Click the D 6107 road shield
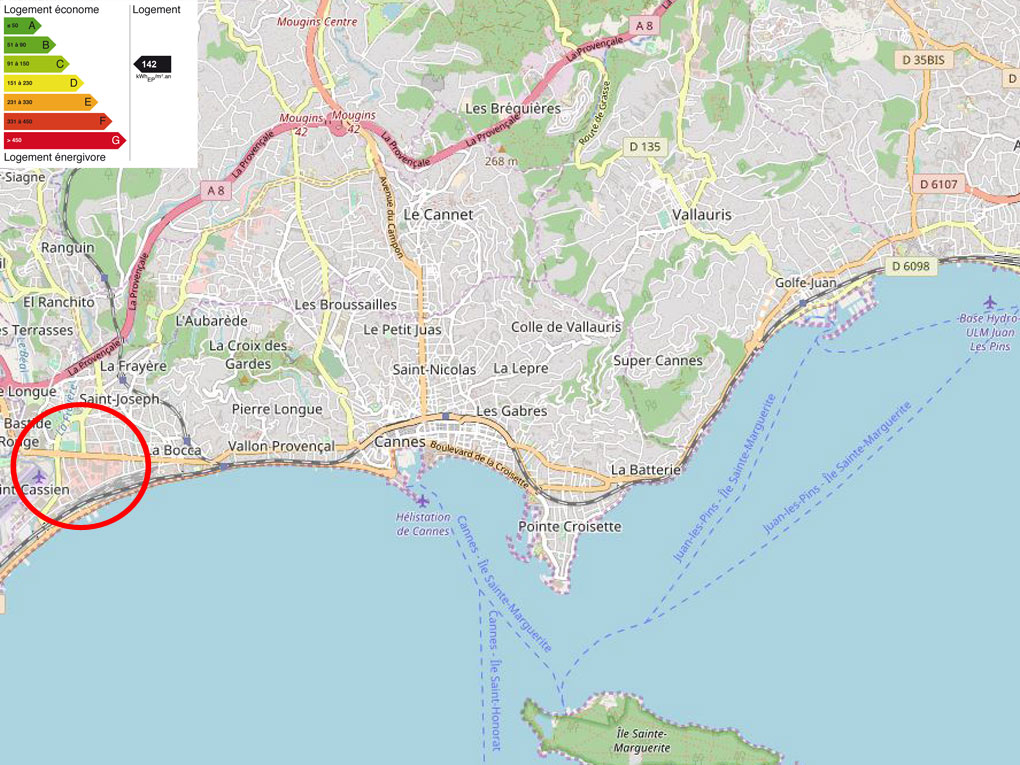Viewport: 1020px width, 765px height. point(938,184)
